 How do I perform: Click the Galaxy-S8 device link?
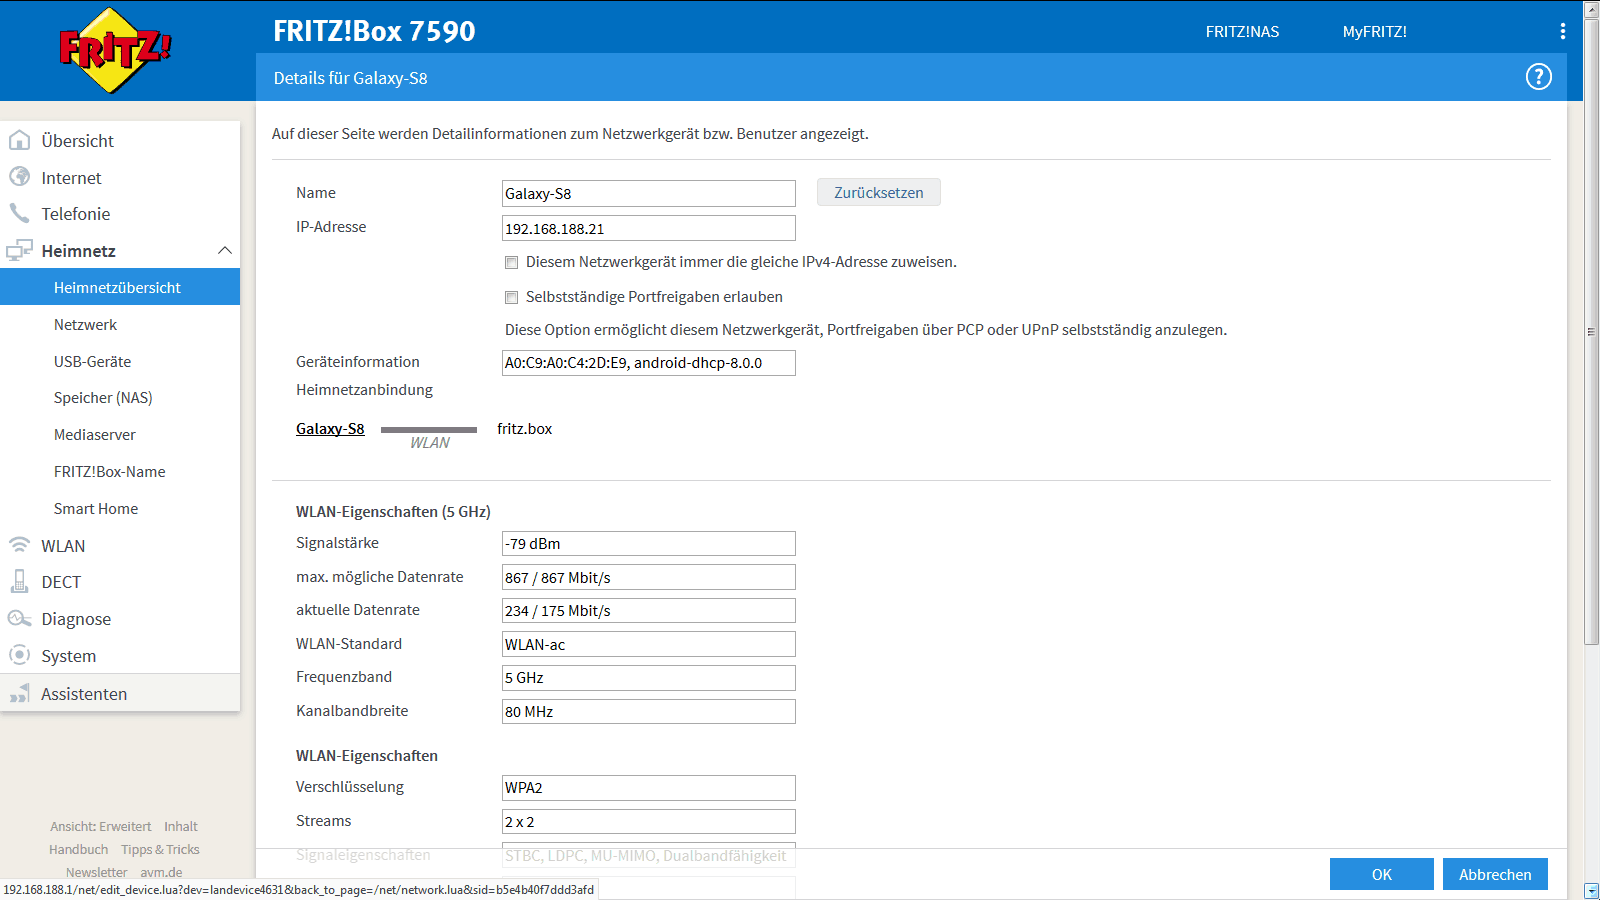click(x=330, y=428)
